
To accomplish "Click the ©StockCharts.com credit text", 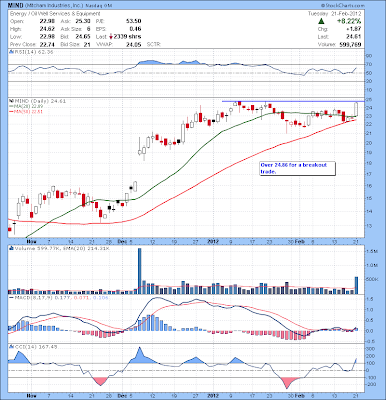I will [343, 5].
